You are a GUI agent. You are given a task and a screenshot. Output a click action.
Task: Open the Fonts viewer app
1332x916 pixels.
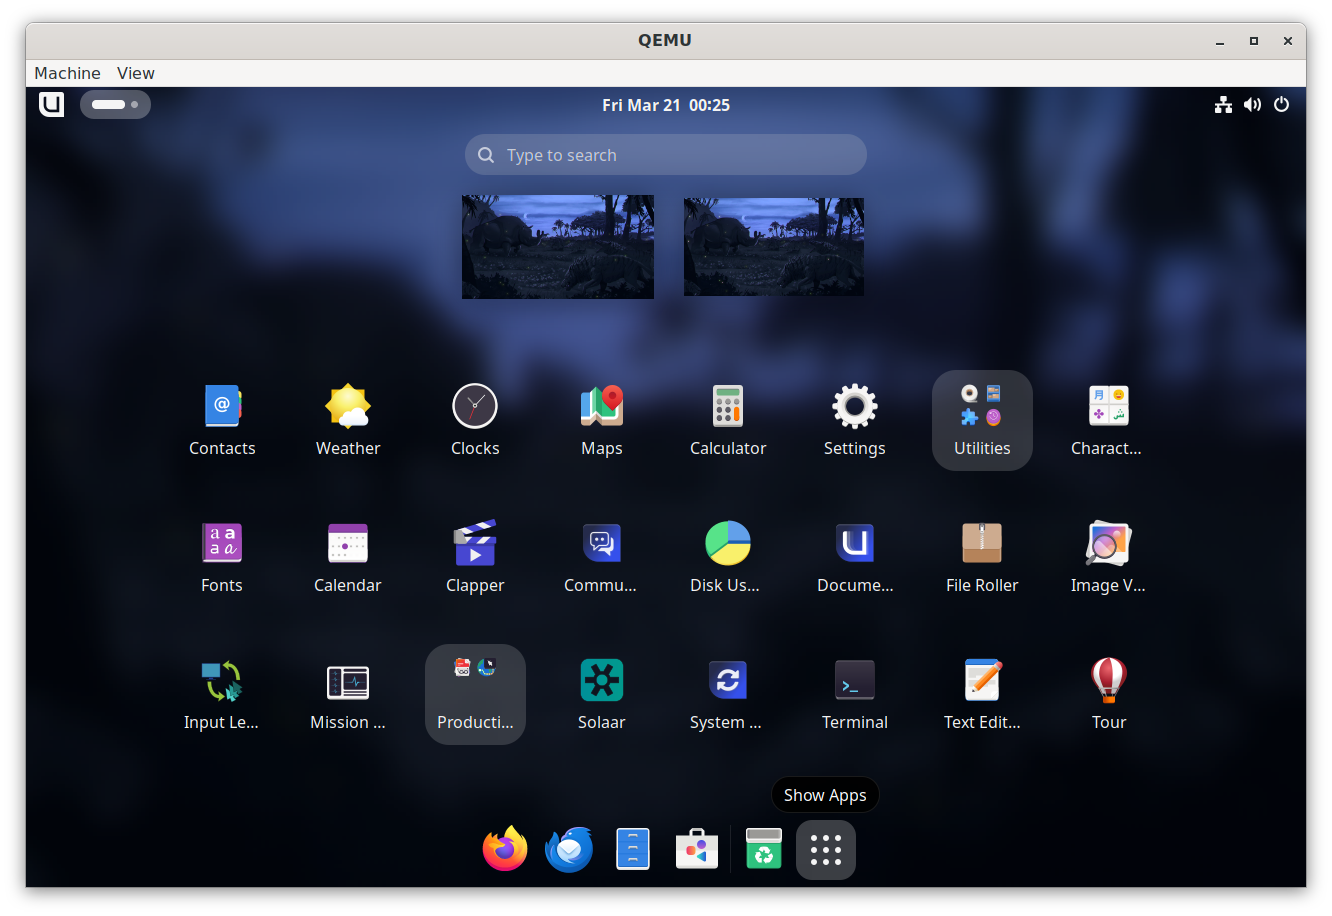click(x=222, y=557)
